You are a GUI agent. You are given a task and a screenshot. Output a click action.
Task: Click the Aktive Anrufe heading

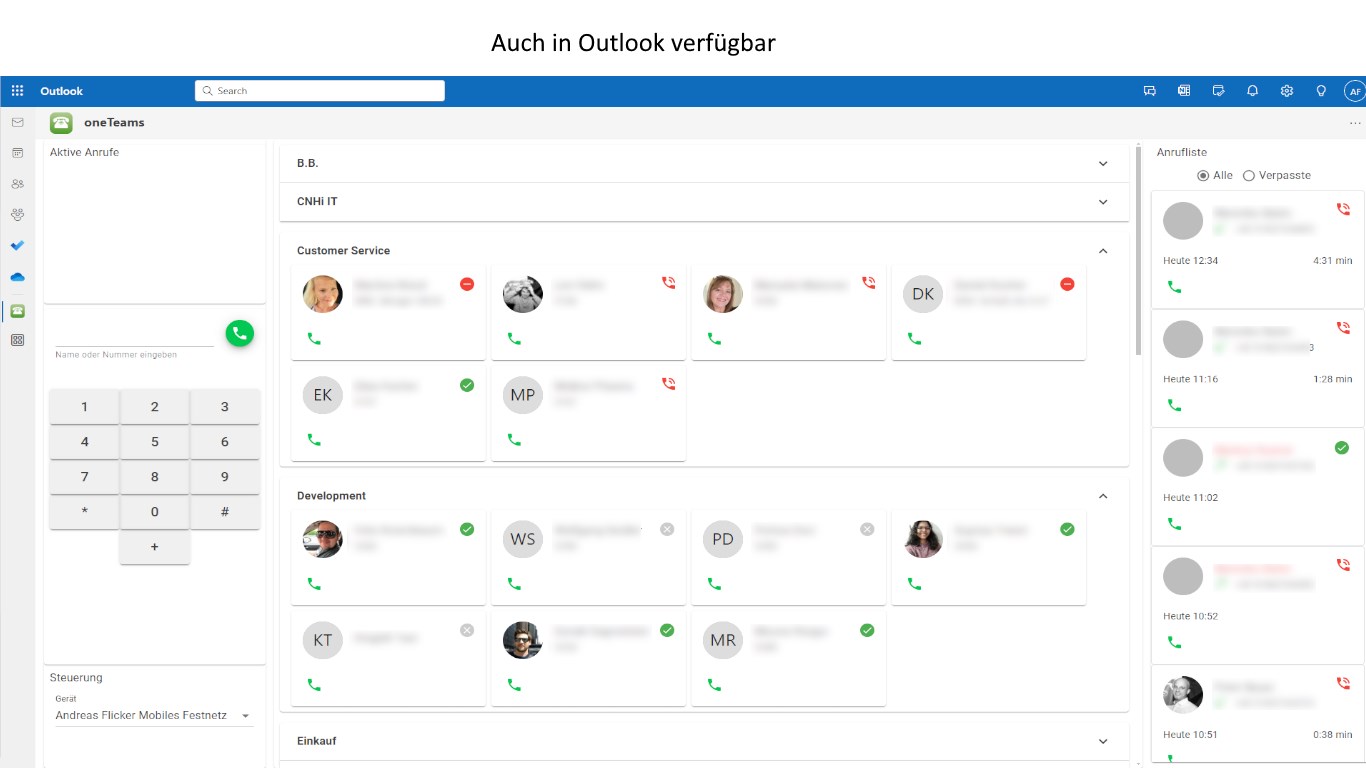click(84, 152)
